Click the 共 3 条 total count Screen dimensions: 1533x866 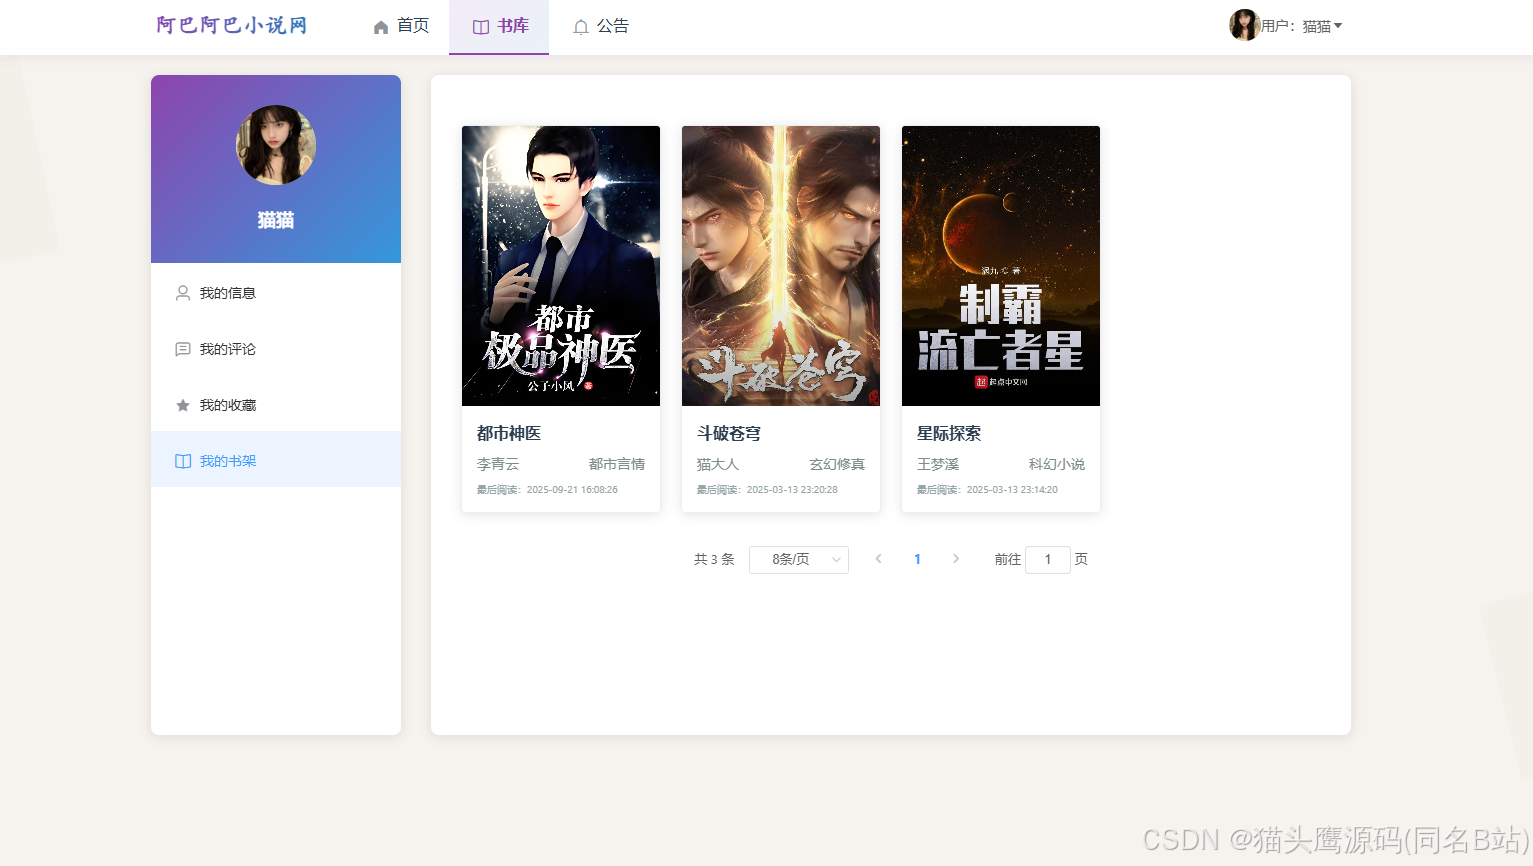tap(714, 560)
